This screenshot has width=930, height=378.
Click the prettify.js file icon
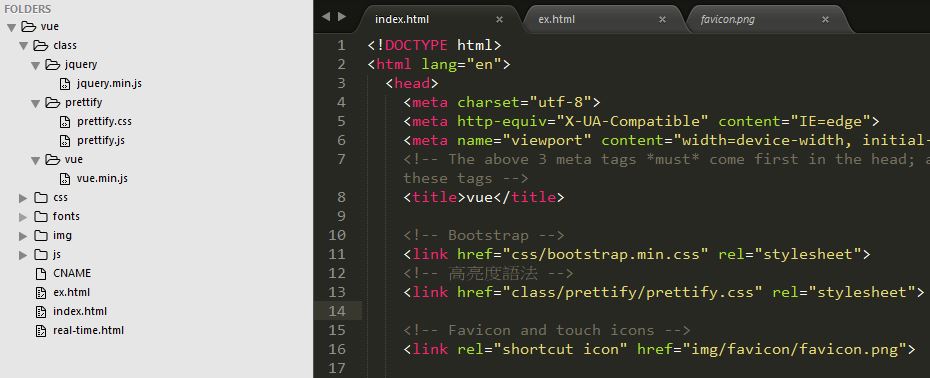pyautogui.click(x=65, y=141)
